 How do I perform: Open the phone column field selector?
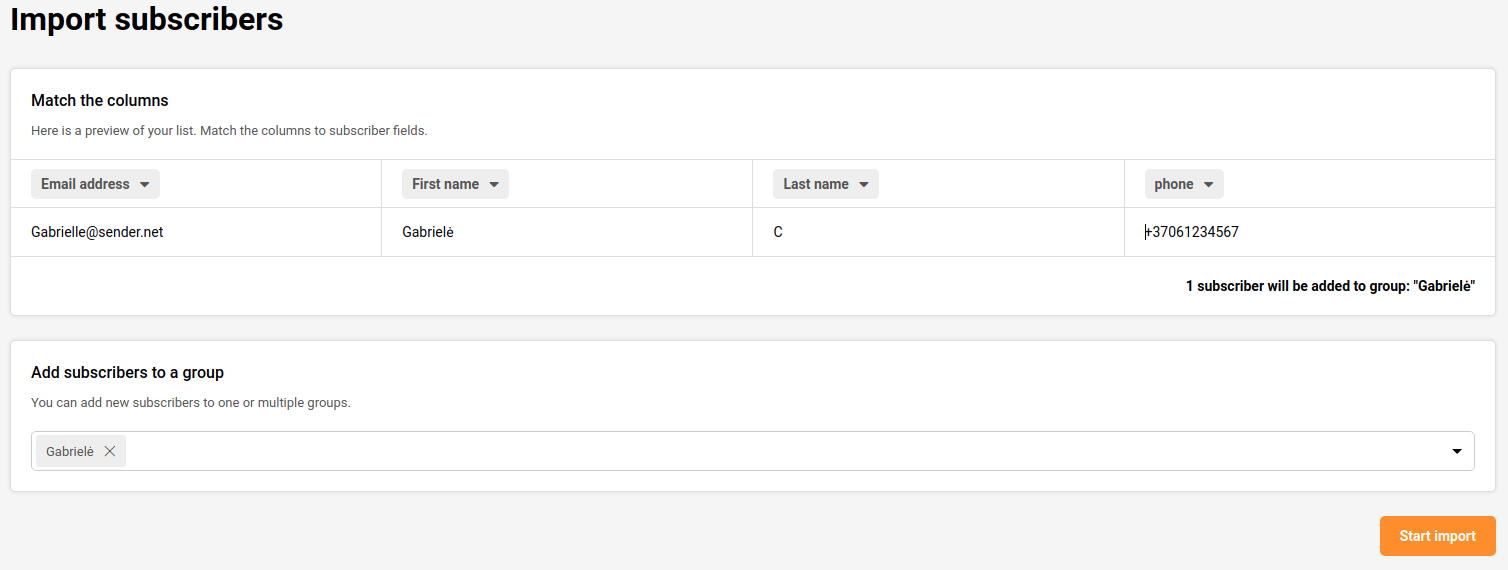coord(1174,184)
